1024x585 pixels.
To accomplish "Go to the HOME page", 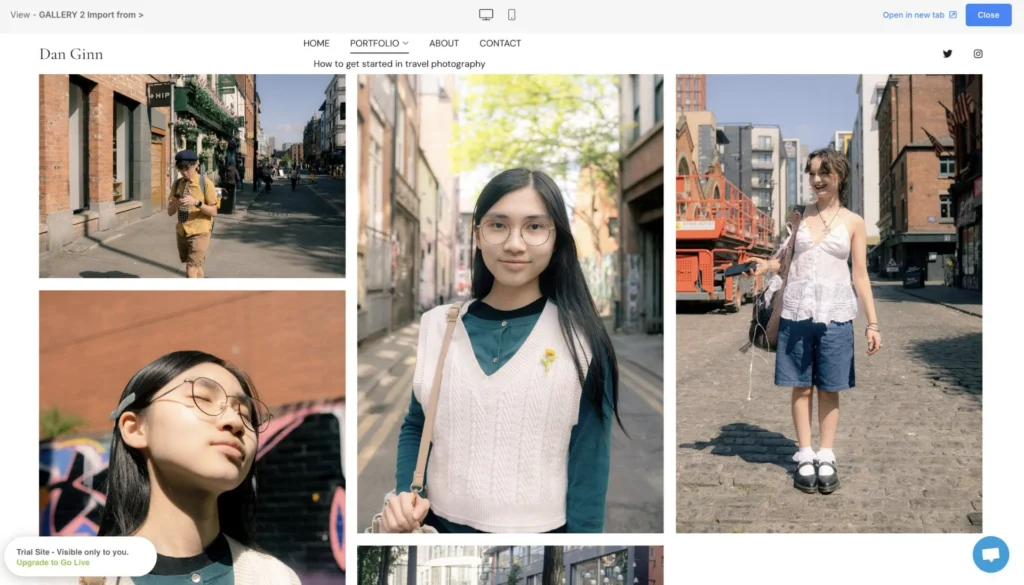I will 316,43.
